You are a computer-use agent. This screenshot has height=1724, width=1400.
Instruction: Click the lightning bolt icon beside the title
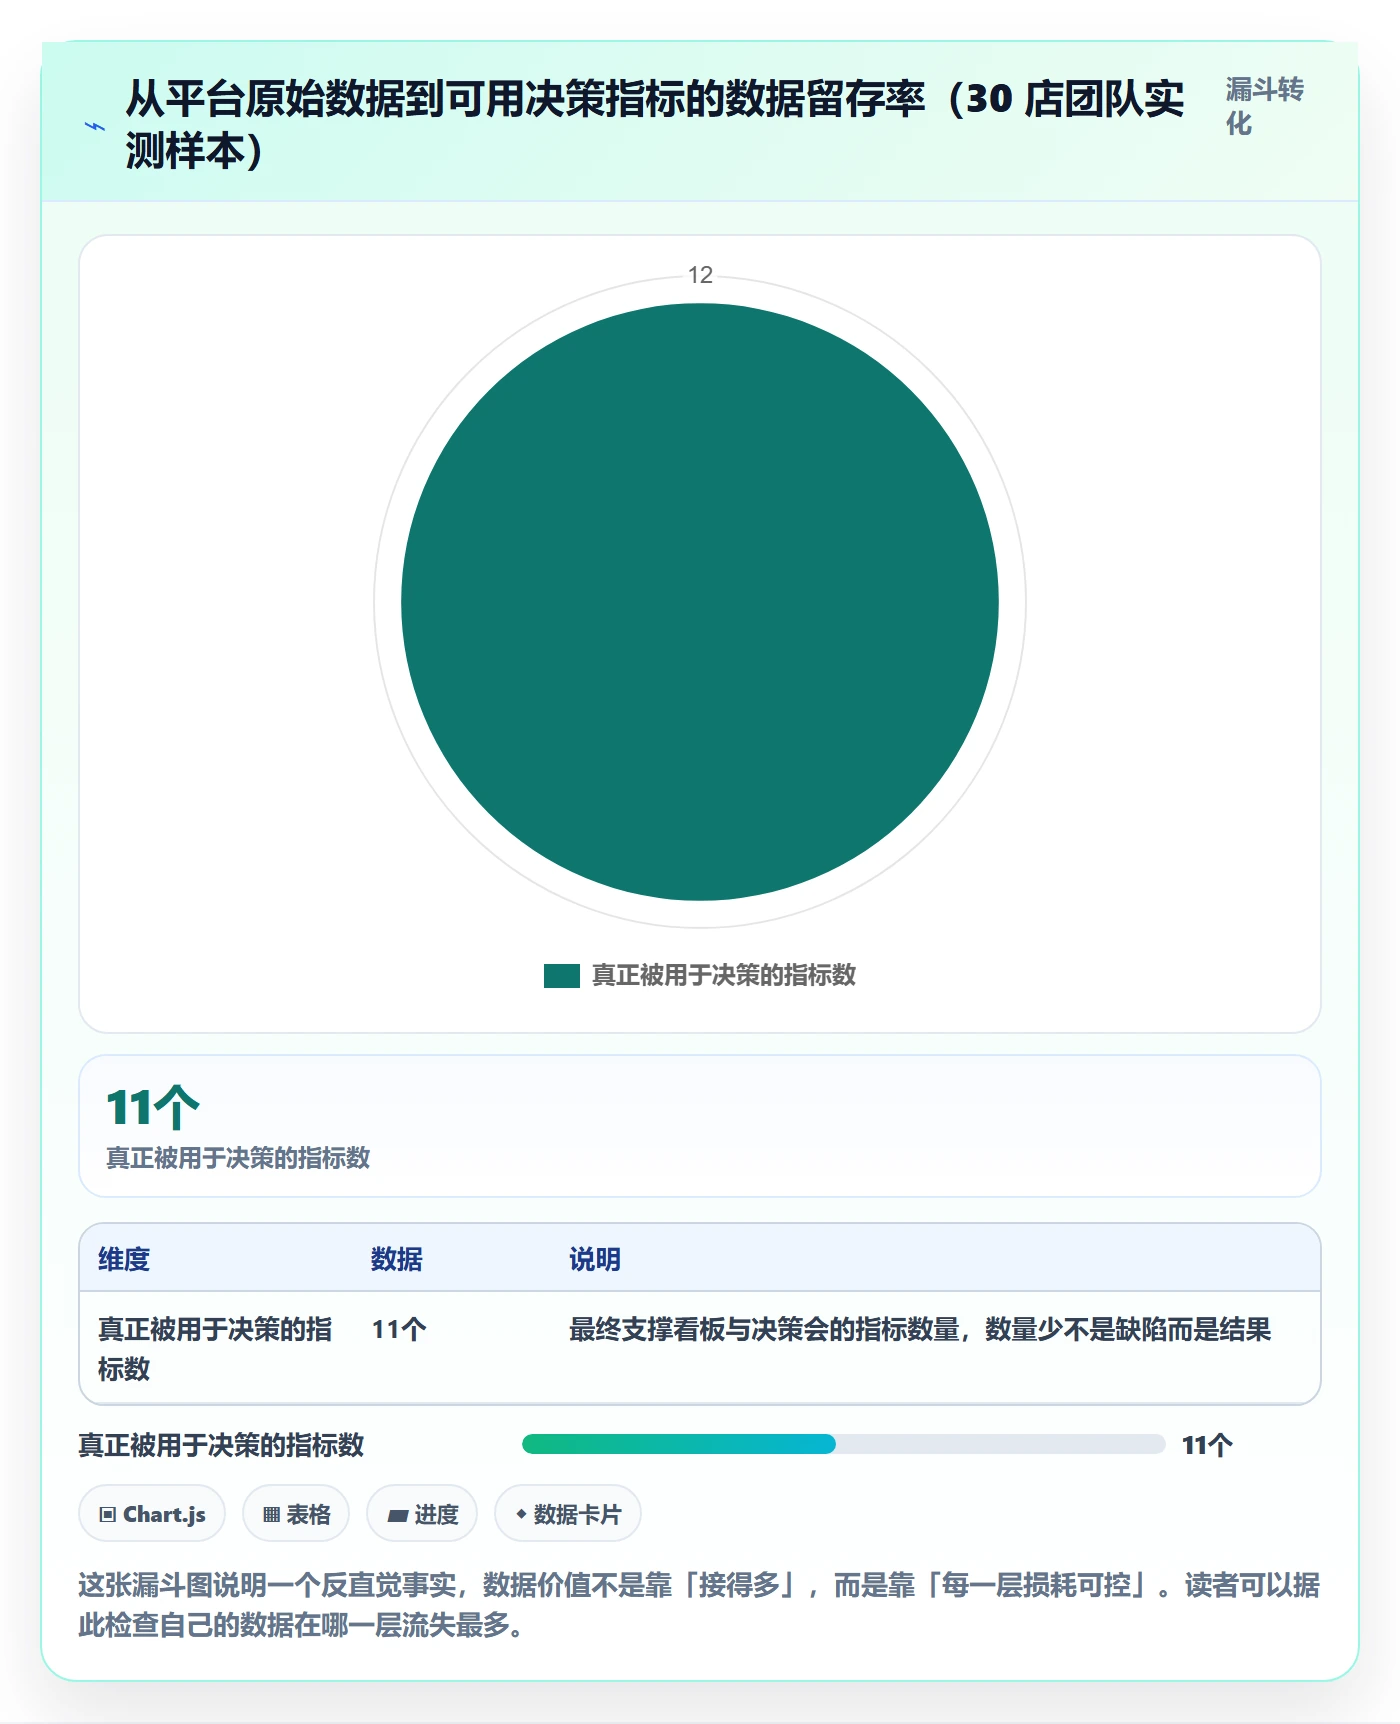click(x=95, y=126)
